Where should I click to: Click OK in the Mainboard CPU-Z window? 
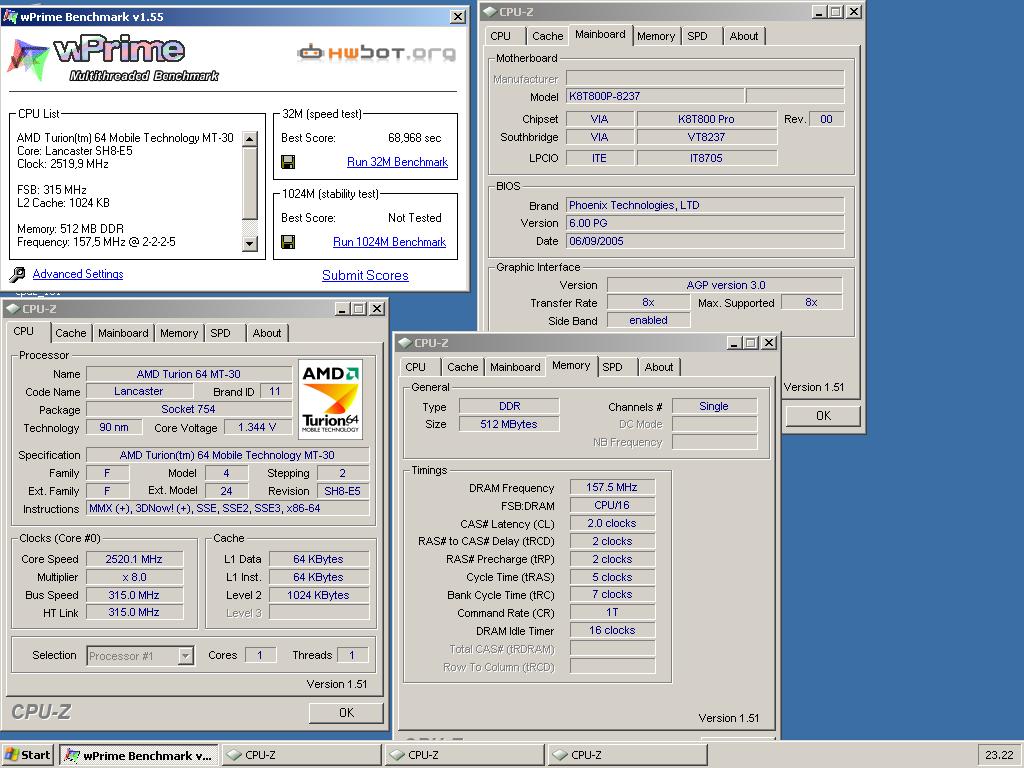(x=823, y=415)
